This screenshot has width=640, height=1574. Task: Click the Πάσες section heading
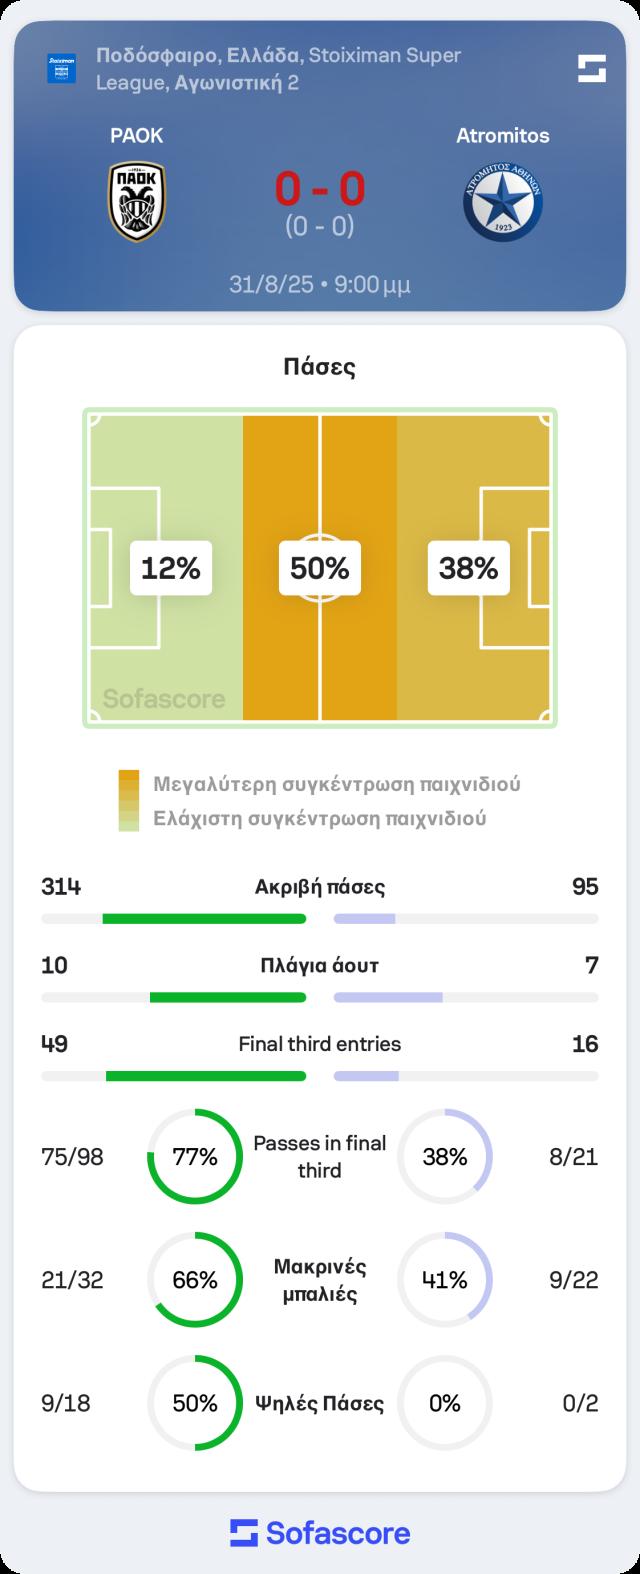(x=320, y=367)
